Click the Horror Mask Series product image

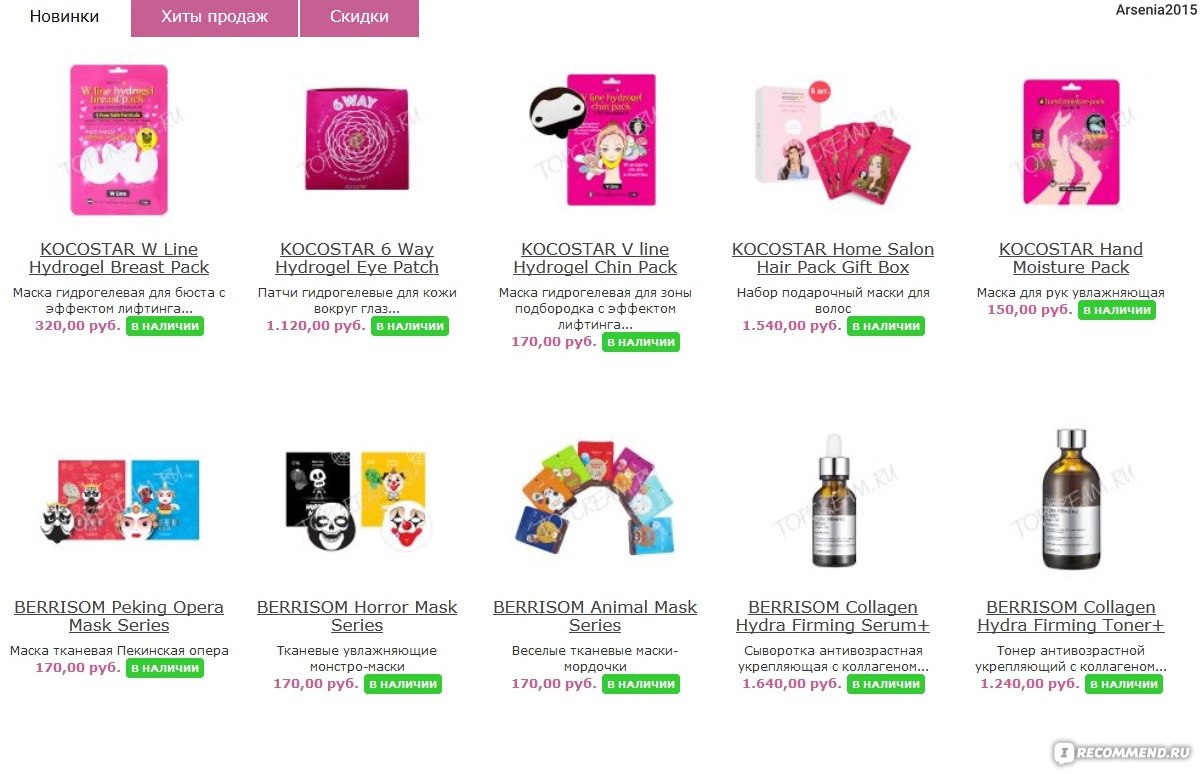pos(357,498)
